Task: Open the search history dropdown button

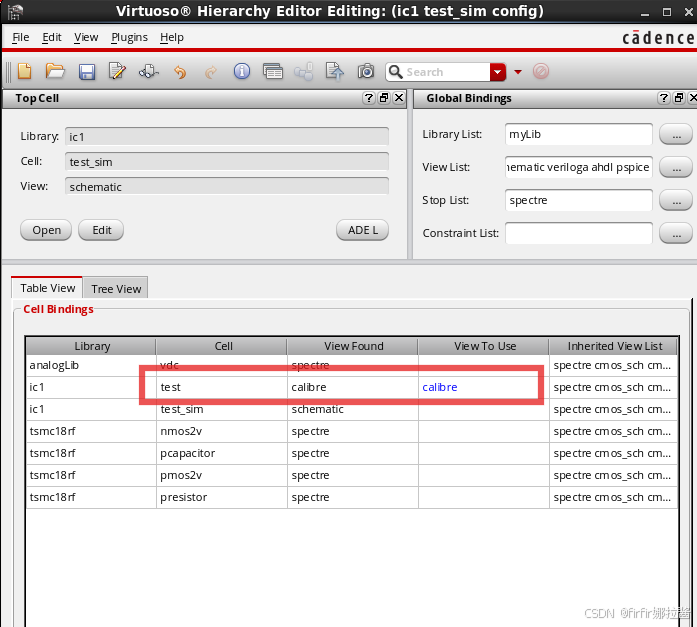Action: click(x=498, y=72)
